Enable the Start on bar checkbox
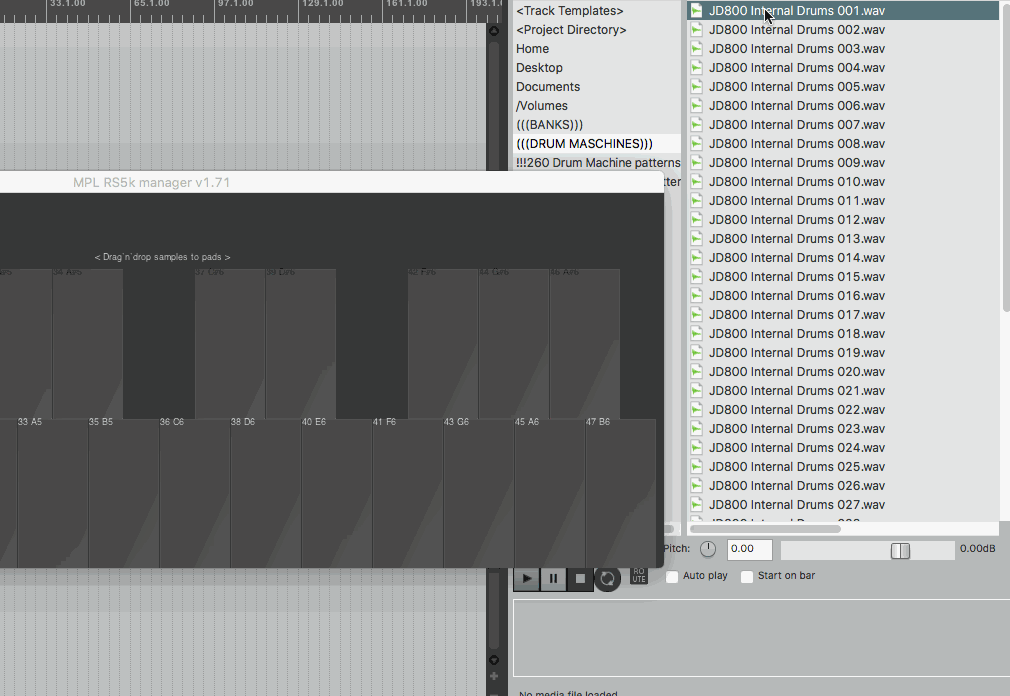 (x=747, y=576)
